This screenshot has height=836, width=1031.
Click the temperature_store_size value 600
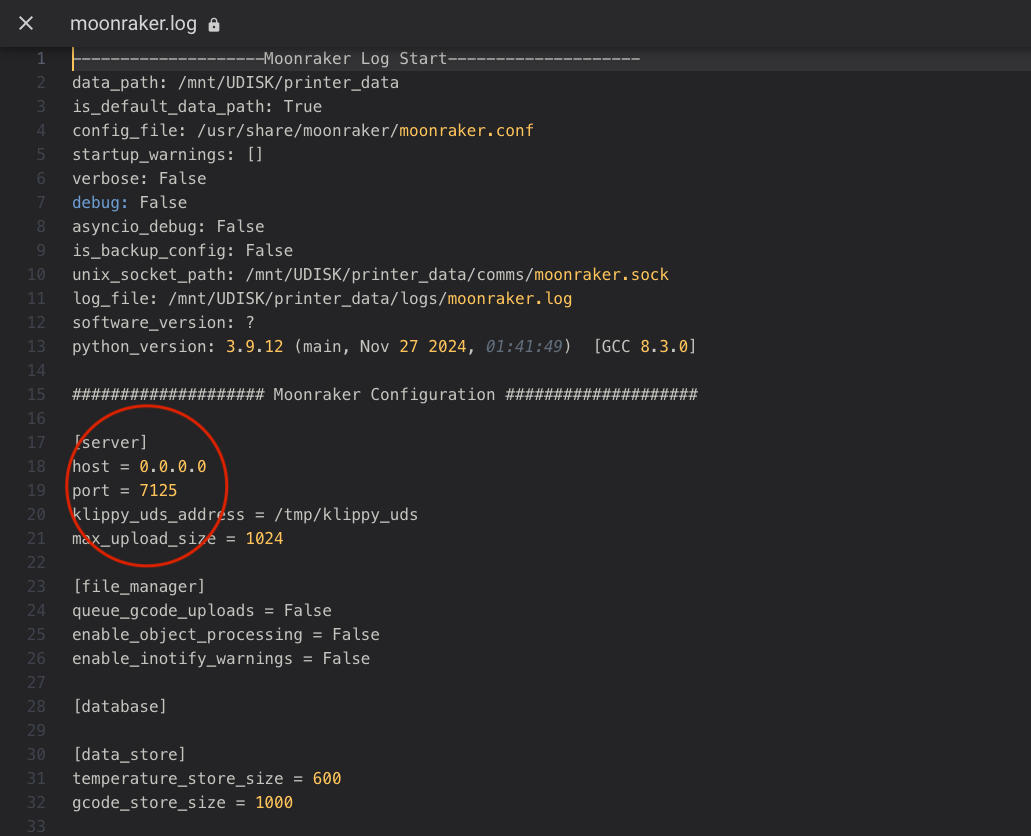coord(326,778)
